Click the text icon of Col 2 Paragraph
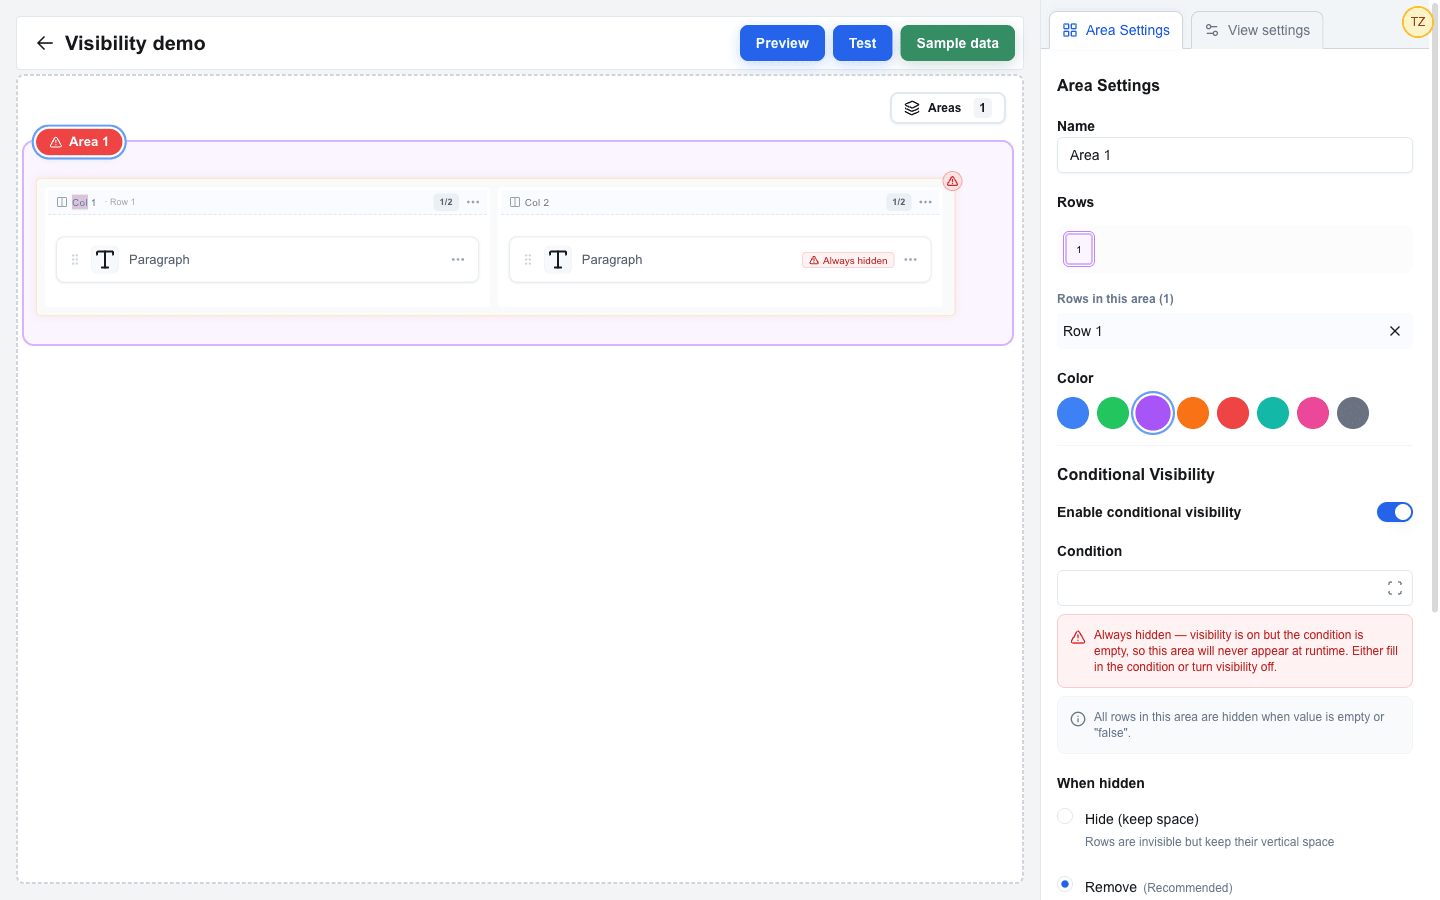Viewport: 1440px width, 900px height. 558,260
